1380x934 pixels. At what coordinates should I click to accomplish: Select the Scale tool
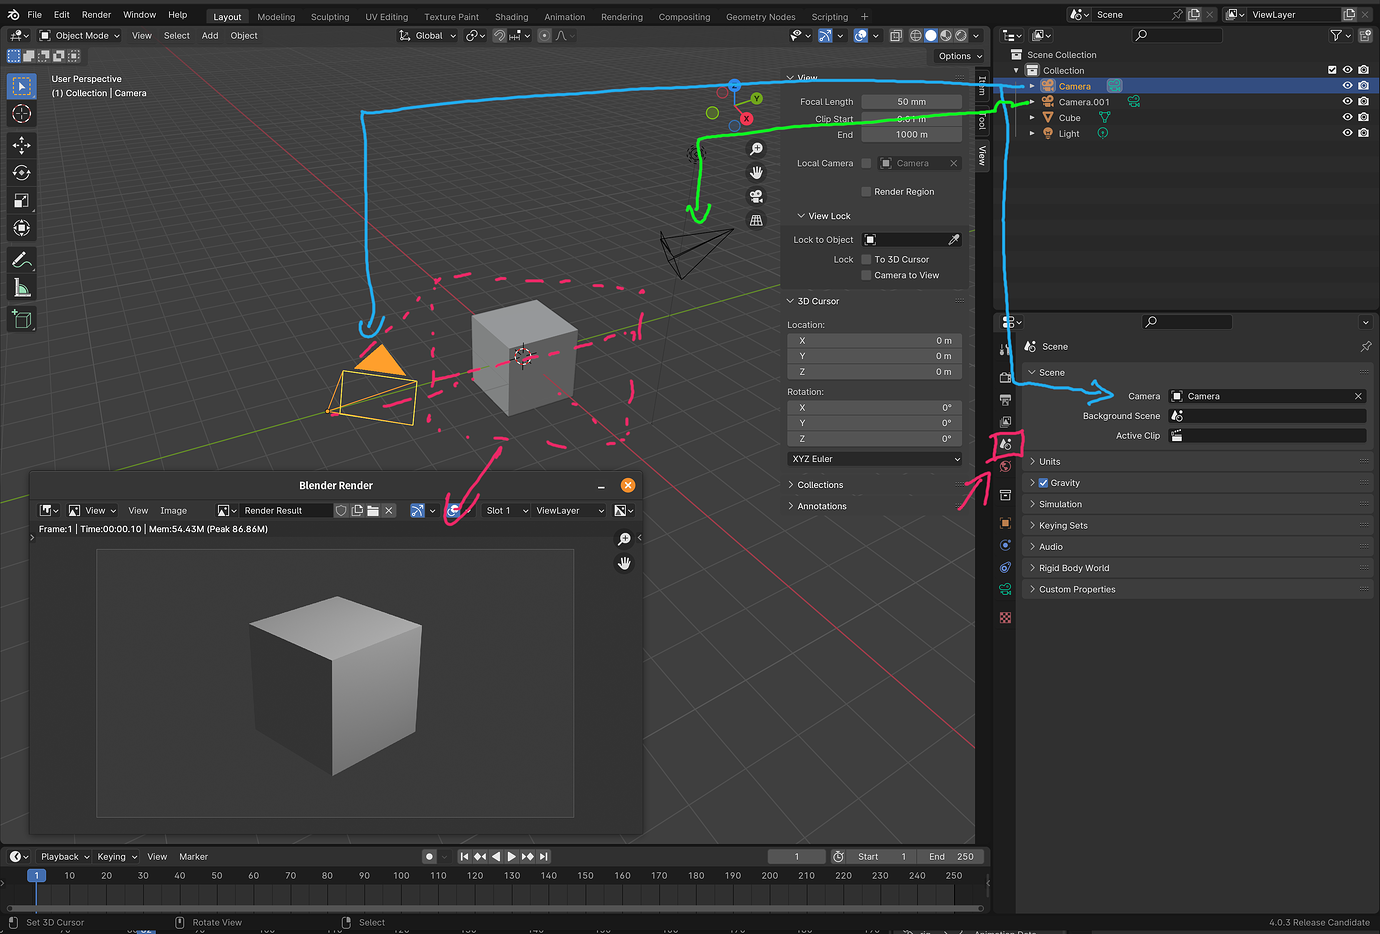21,201
